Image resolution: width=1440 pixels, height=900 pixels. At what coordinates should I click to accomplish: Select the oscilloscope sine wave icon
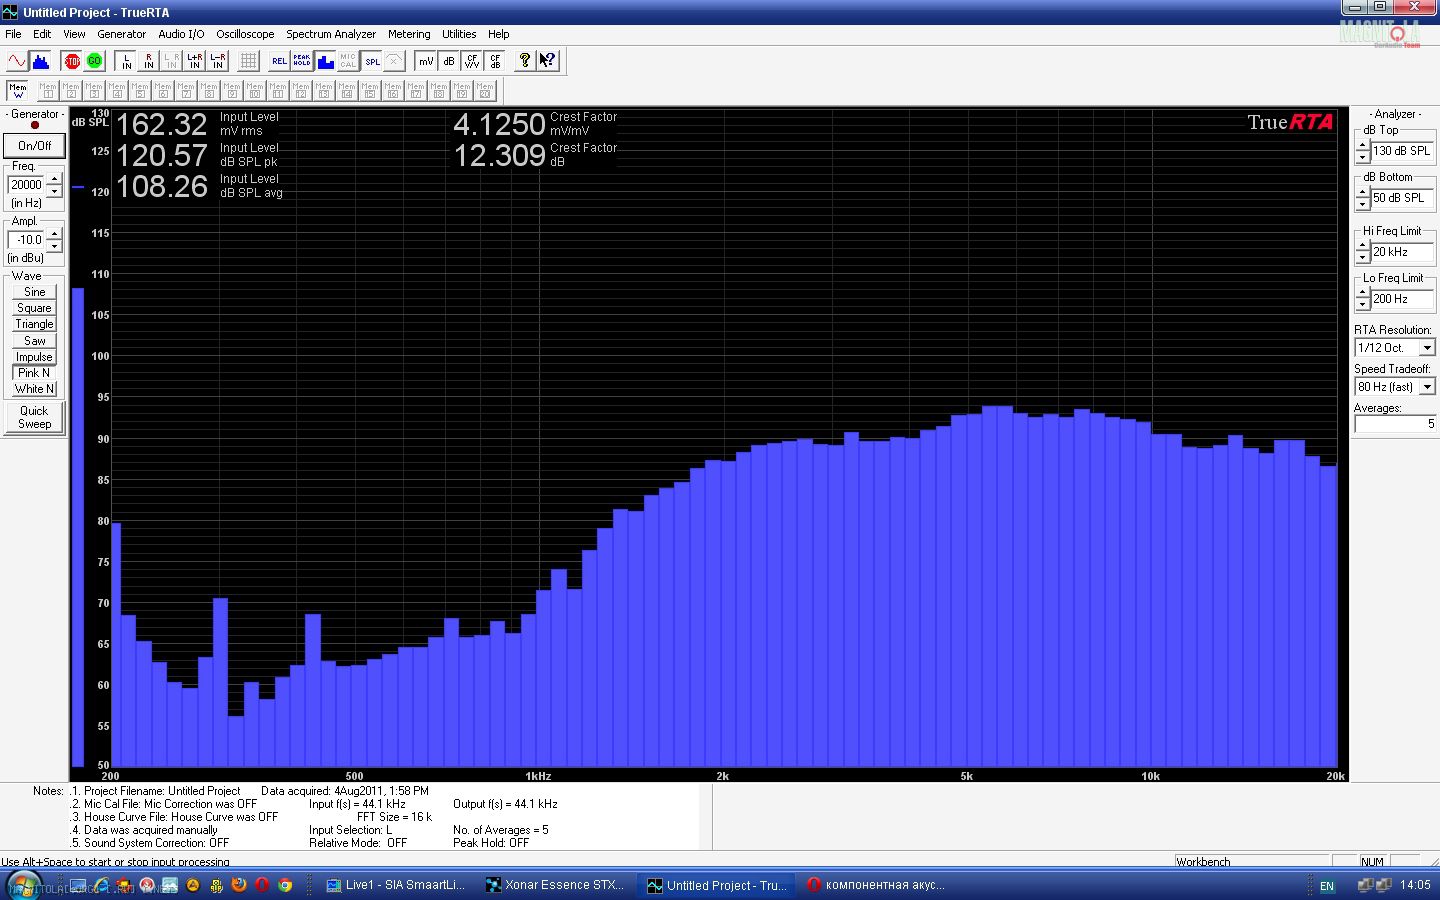pos(17,61)
